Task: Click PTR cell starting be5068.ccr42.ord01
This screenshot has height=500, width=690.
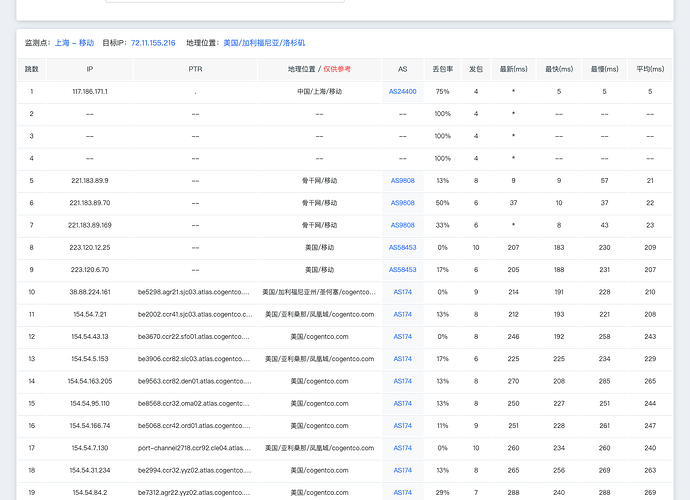Action: point(194,426)
